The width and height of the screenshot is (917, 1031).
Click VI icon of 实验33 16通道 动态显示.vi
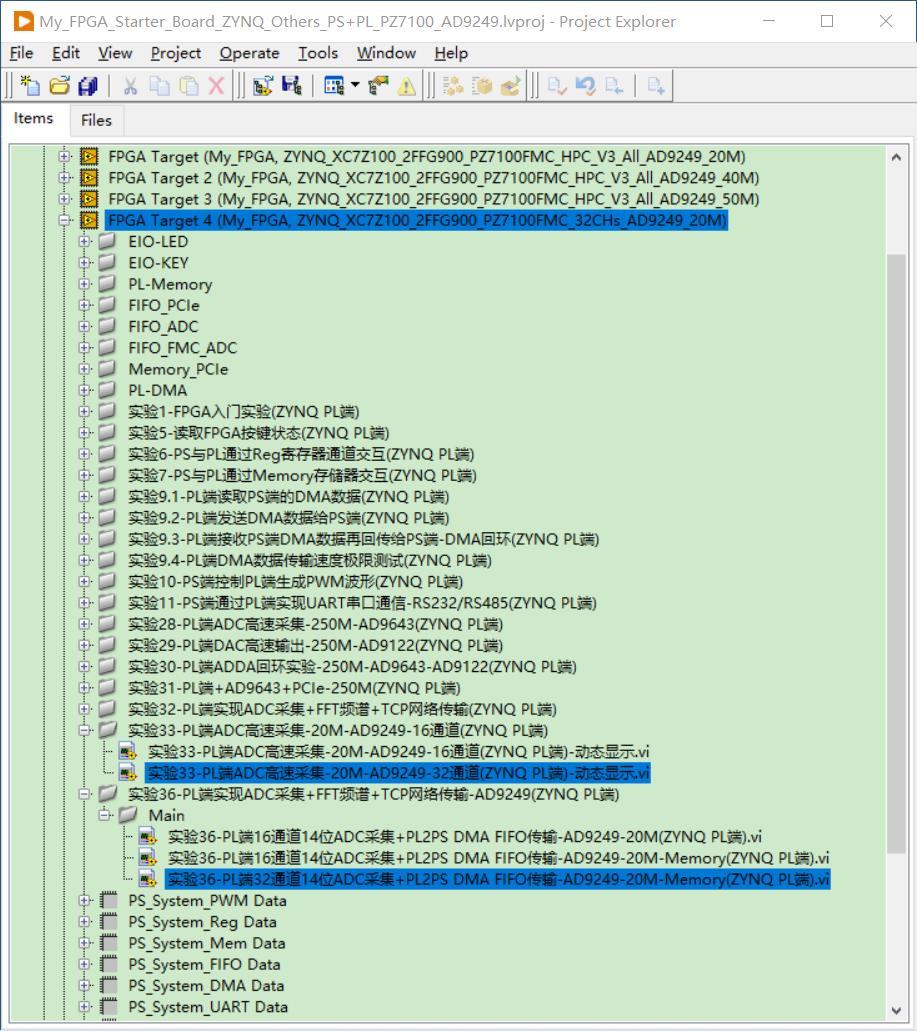[128, 752]
